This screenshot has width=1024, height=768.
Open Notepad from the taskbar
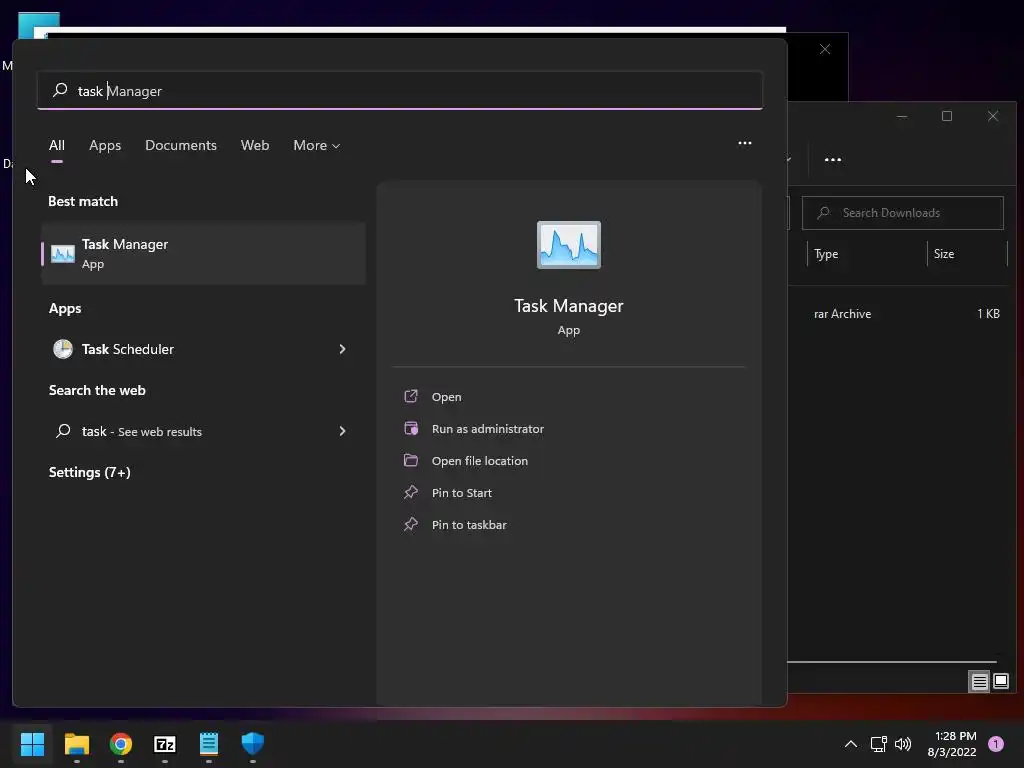click(209, 744)
